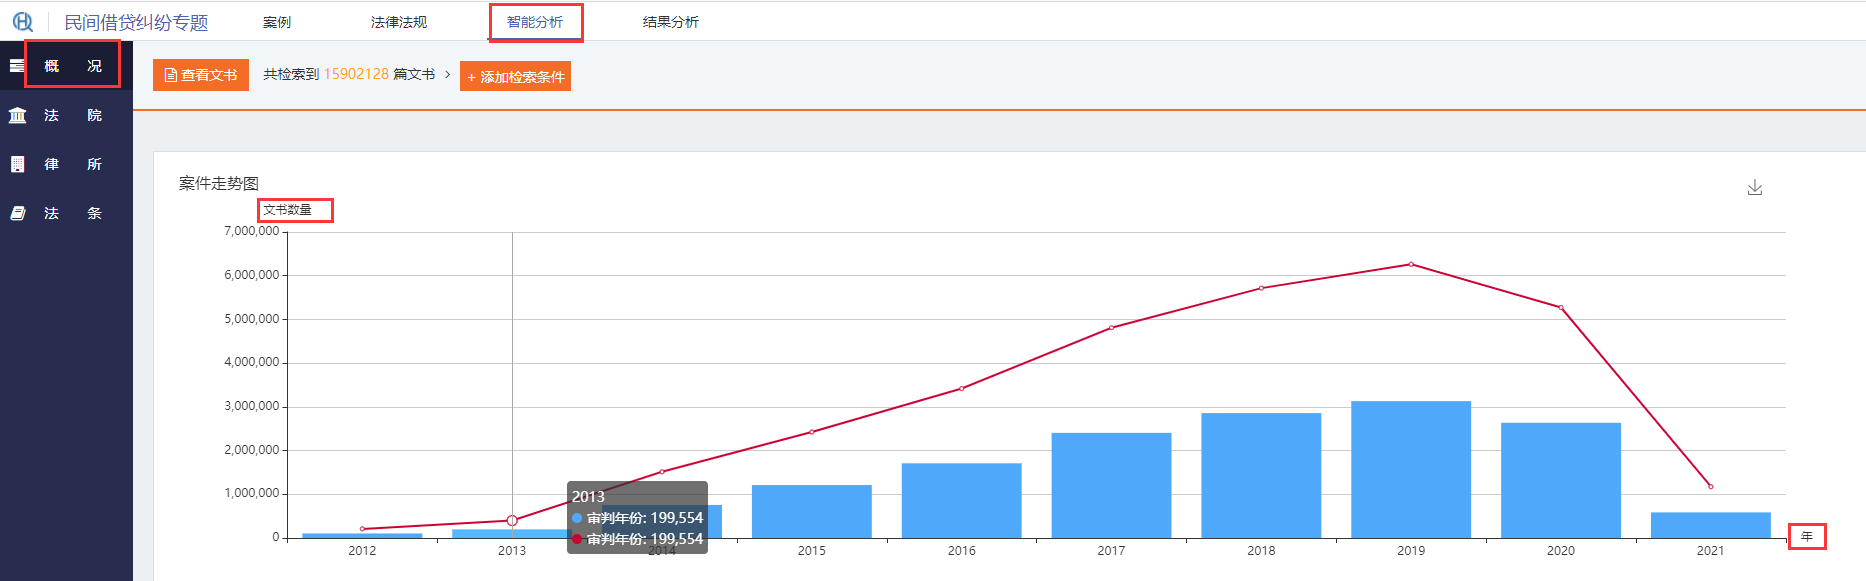The width and height of the screenshot is (1866, 581).
Task: Click the site logo icon
Action: click(x=23, y=22)
